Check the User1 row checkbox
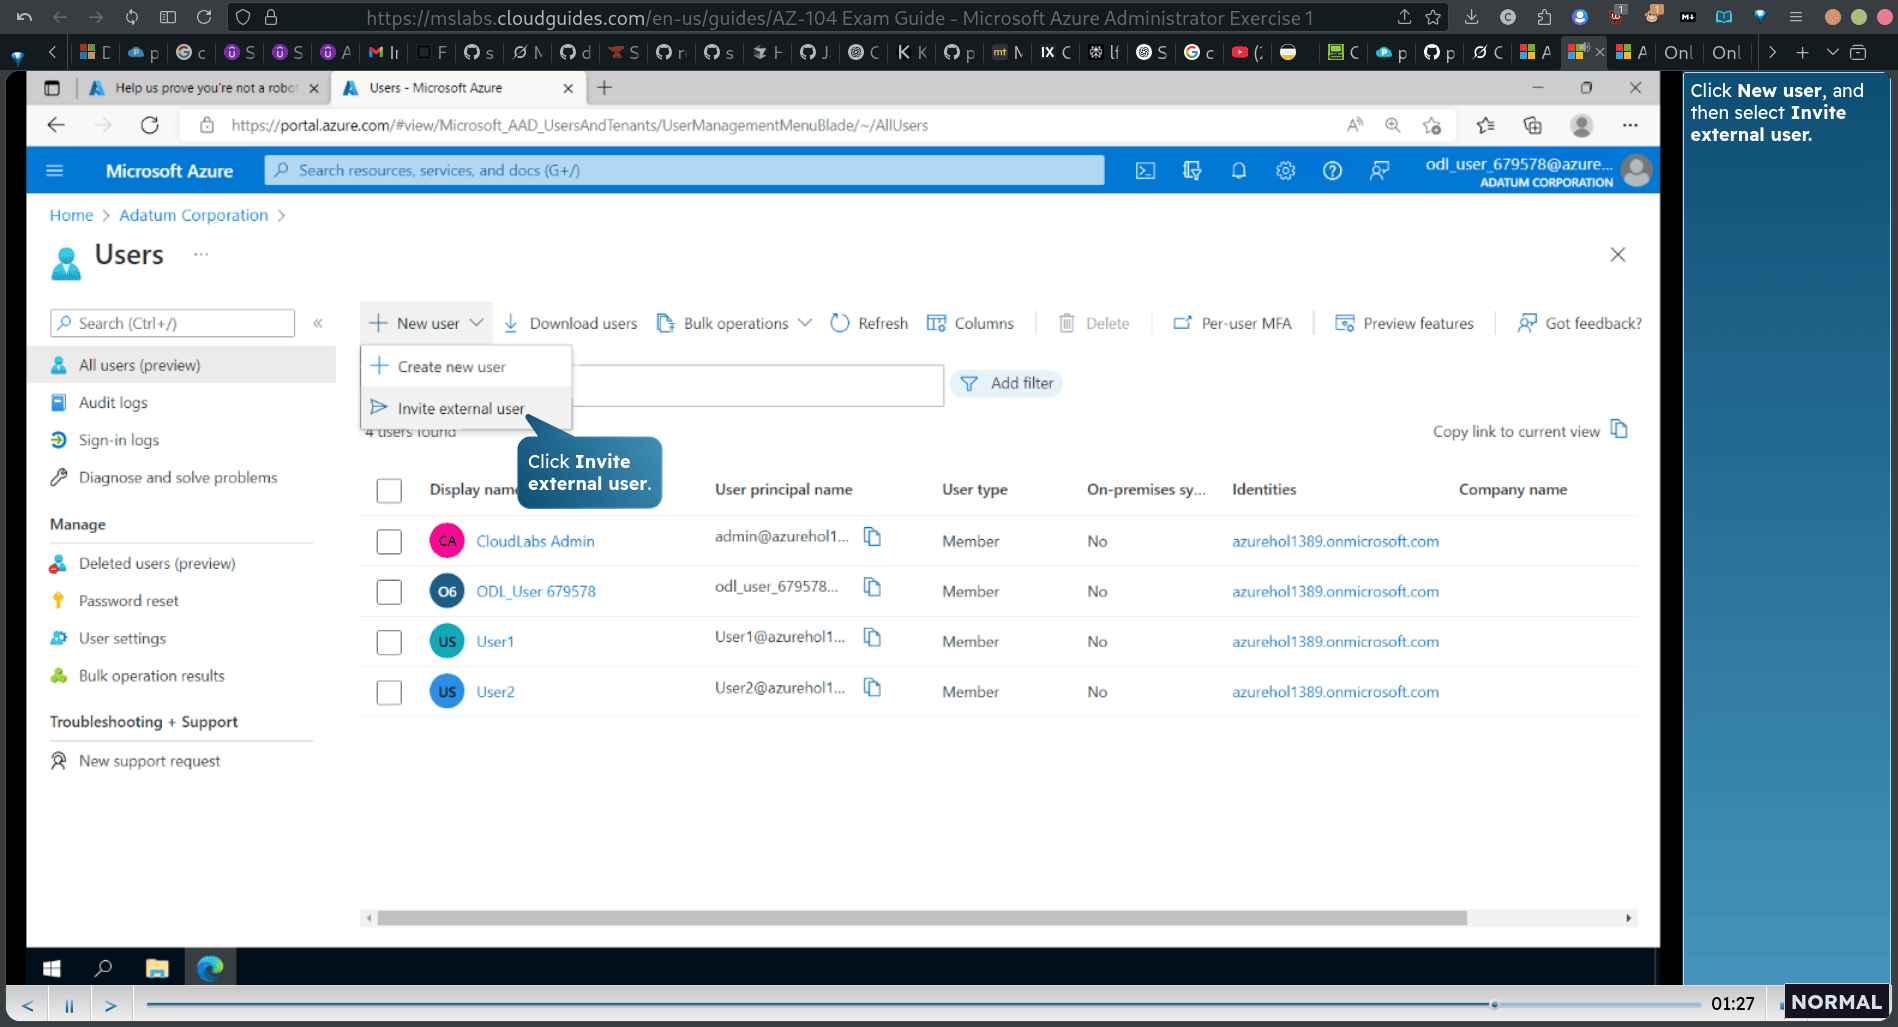The image size is (1898, 1027). (389, 642)
